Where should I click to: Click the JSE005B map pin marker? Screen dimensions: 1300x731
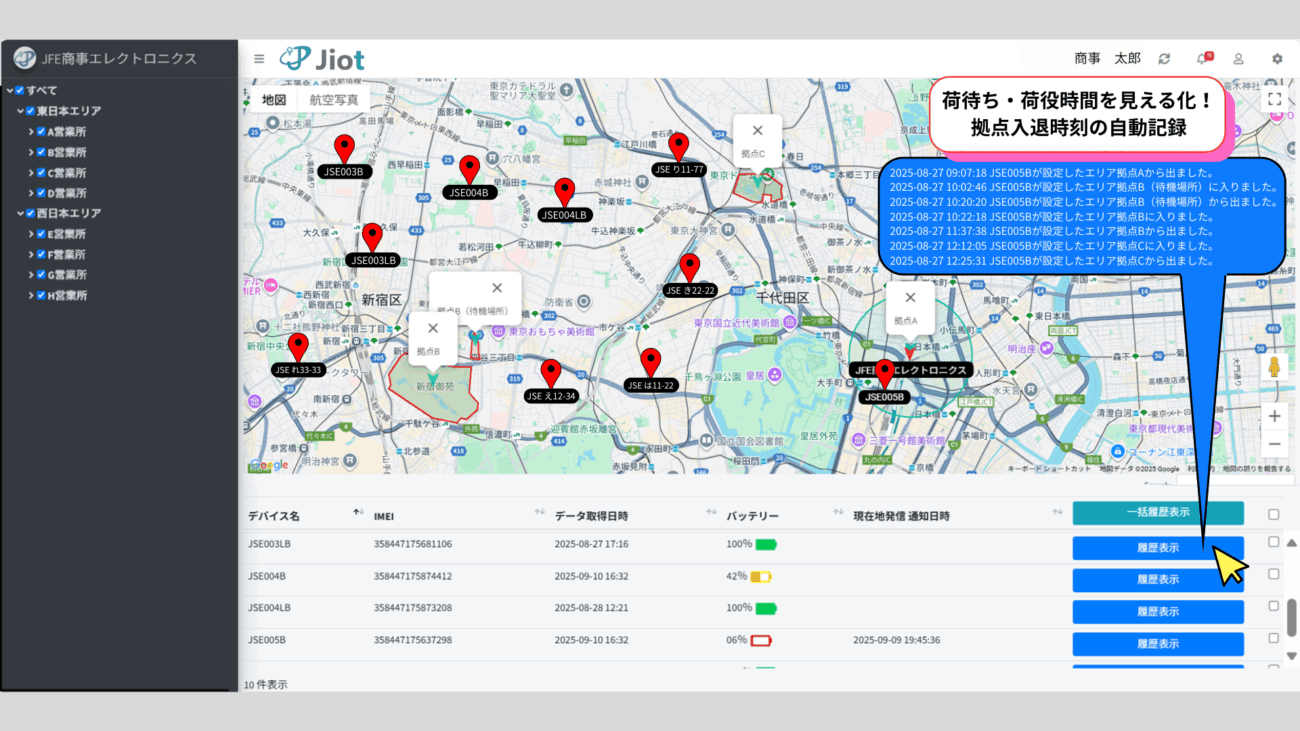pos(884,374)
